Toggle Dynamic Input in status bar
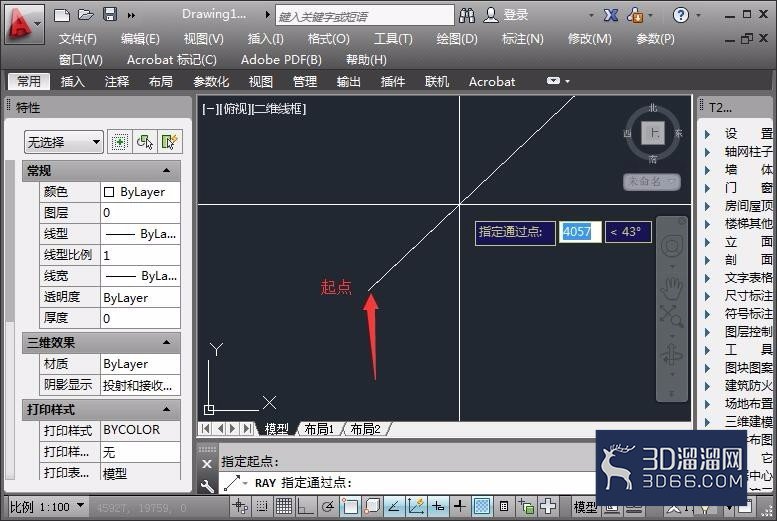 tap(438, 506)
